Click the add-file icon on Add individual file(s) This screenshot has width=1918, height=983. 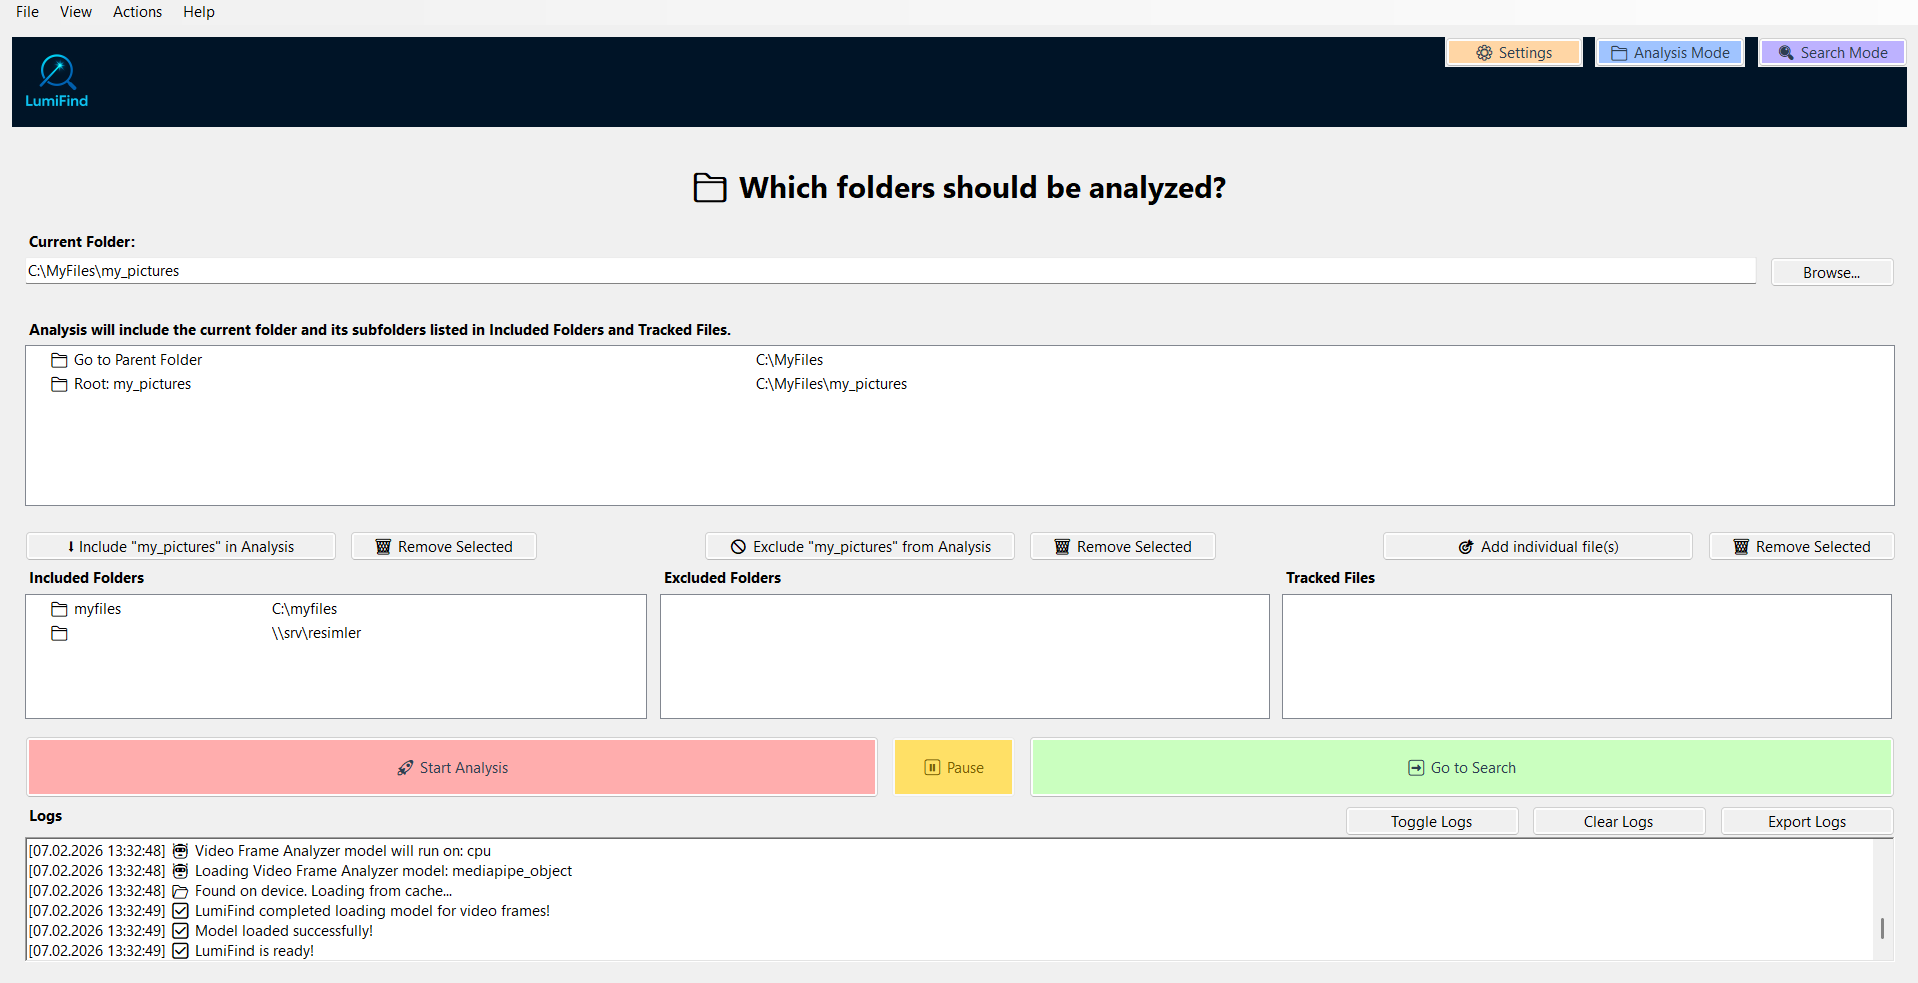click(x=1466, y=547)
